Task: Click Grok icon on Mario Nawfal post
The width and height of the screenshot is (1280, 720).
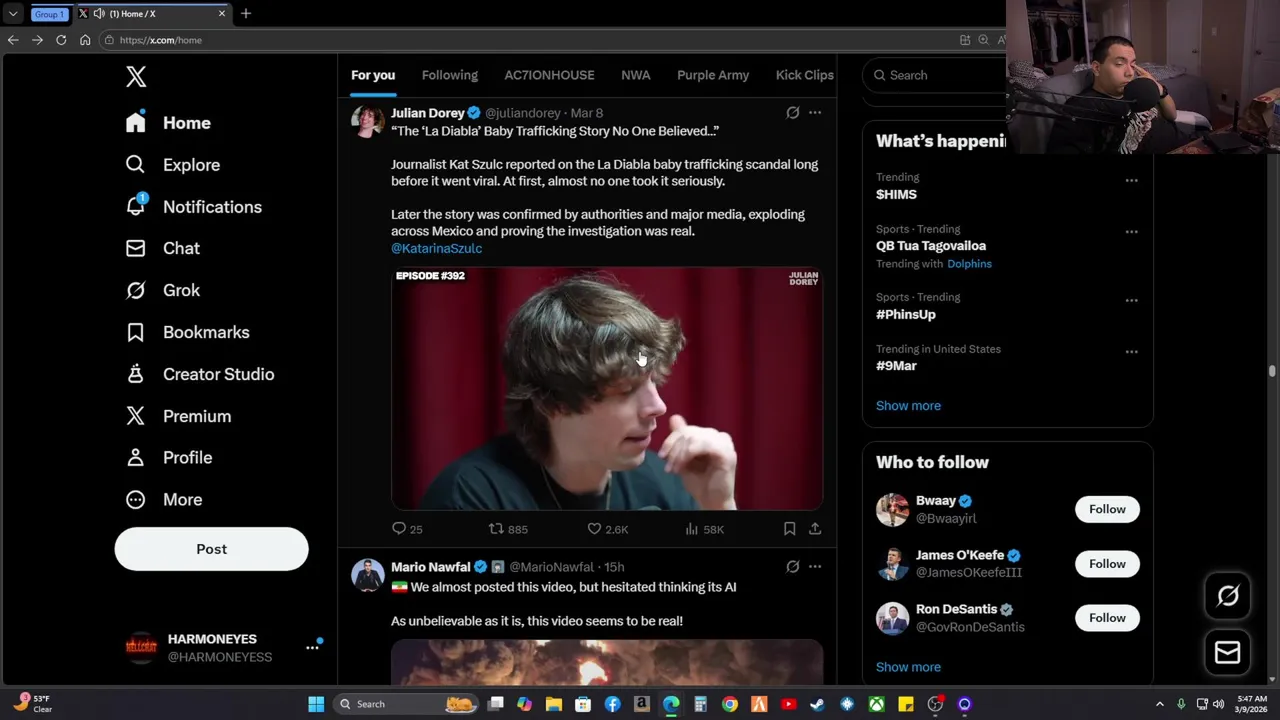Action: [792, 567]
